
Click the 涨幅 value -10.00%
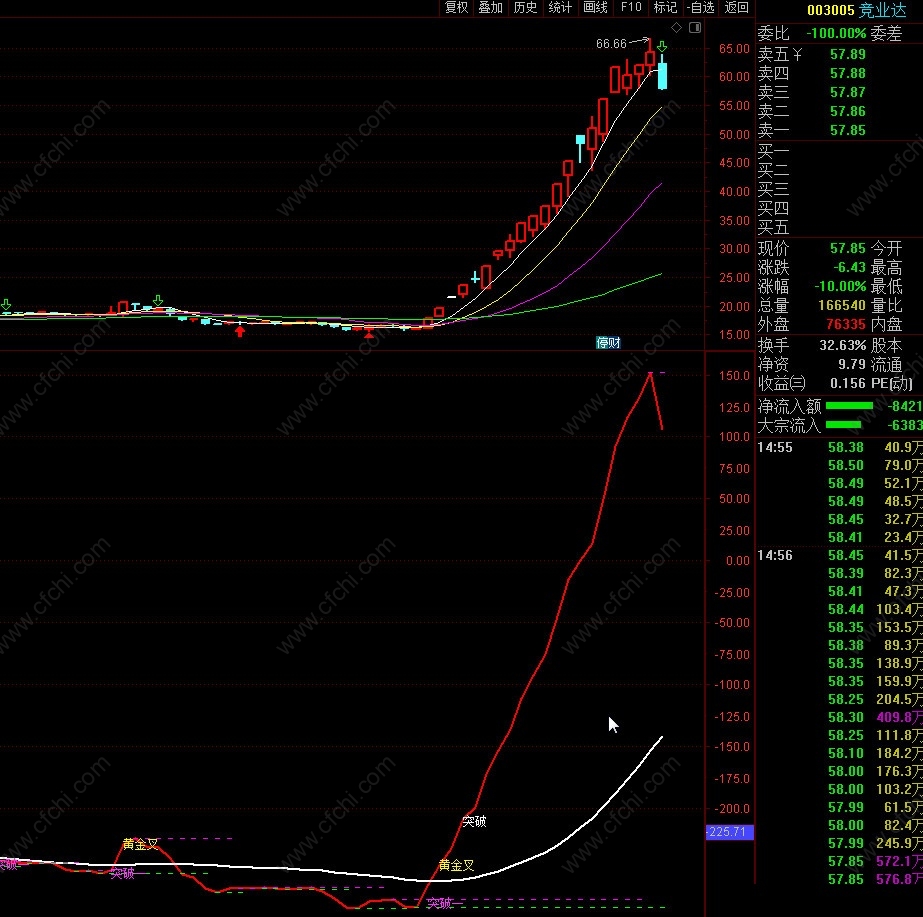pos(840,287)
